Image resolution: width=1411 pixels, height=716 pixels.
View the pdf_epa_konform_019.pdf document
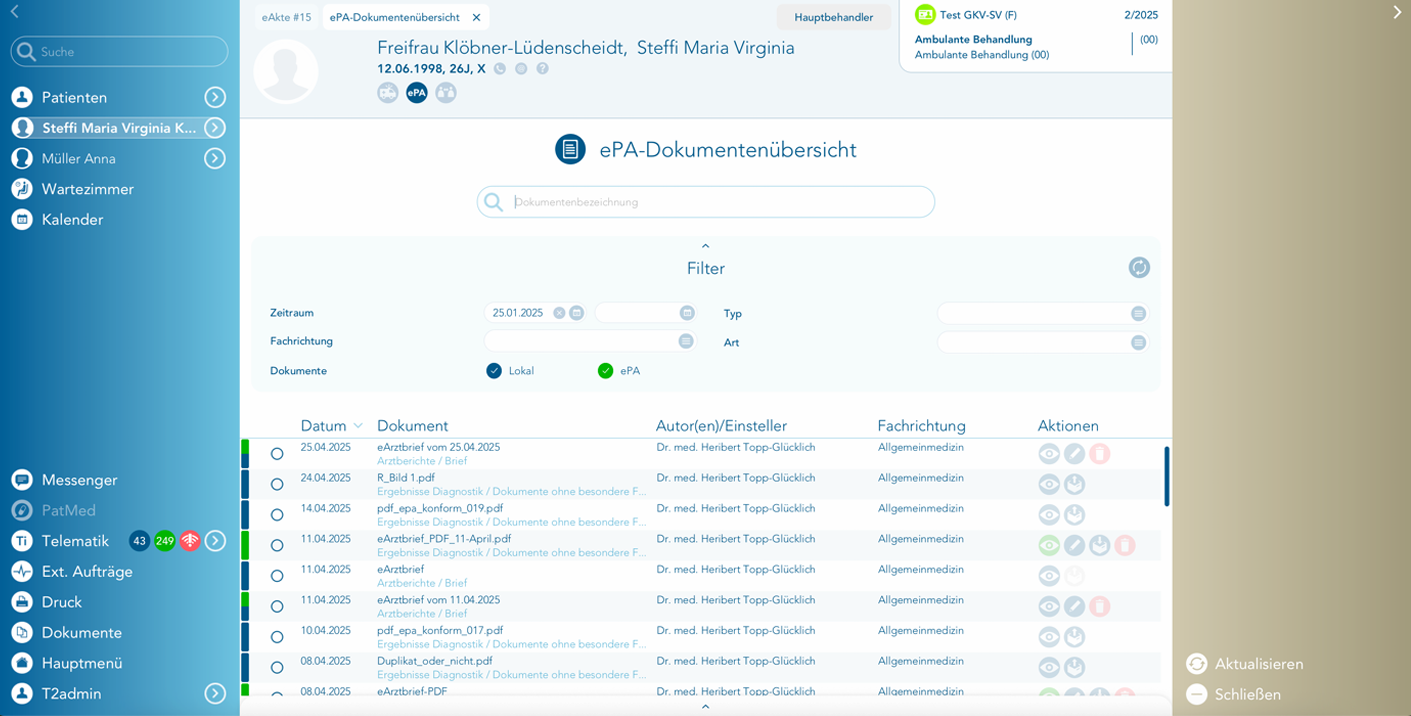pos(1049,515)
